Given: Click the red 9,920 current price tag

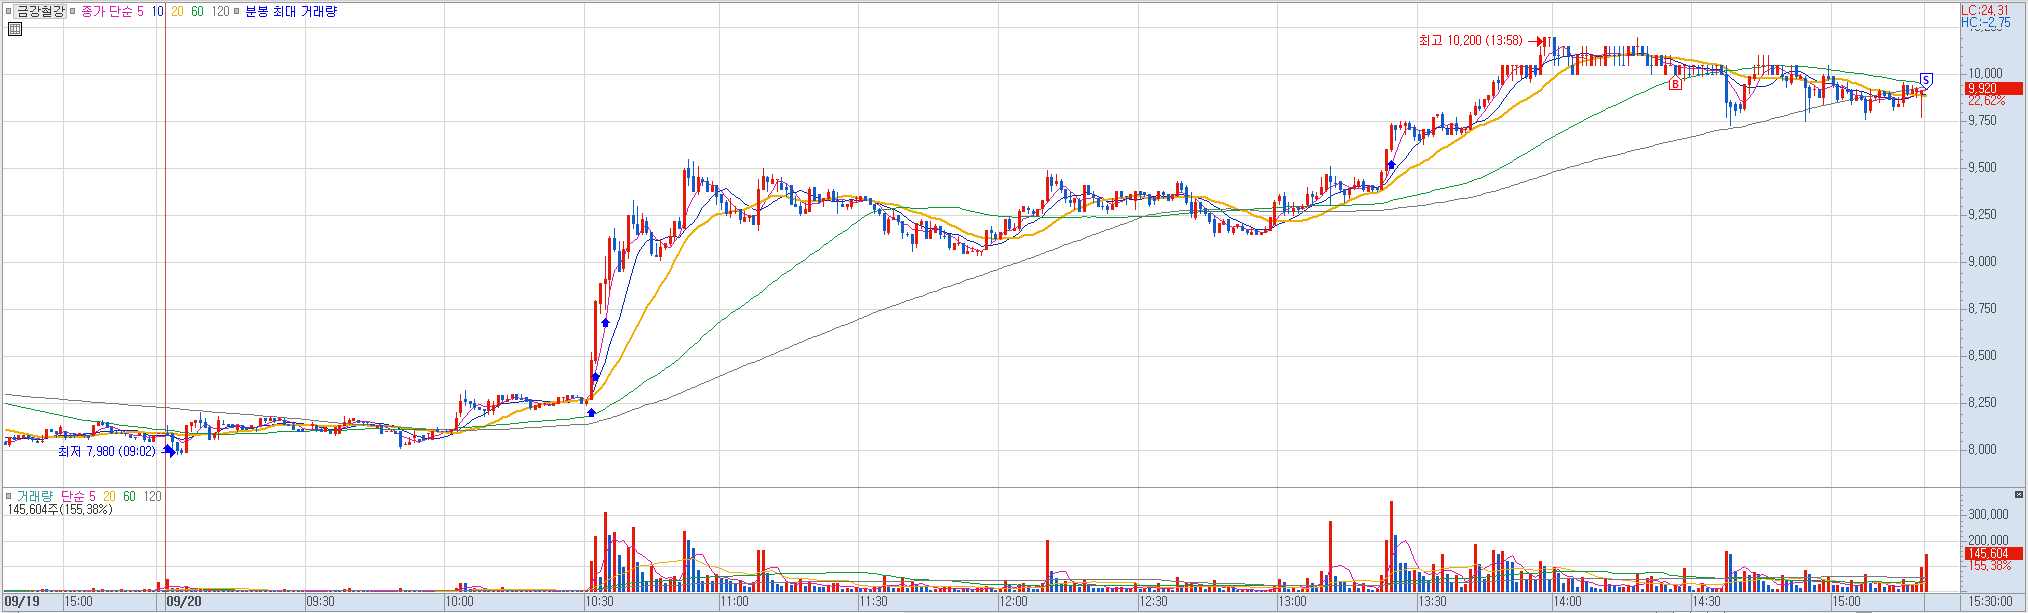Looking at the screenshot, I should pos(1993,89).
